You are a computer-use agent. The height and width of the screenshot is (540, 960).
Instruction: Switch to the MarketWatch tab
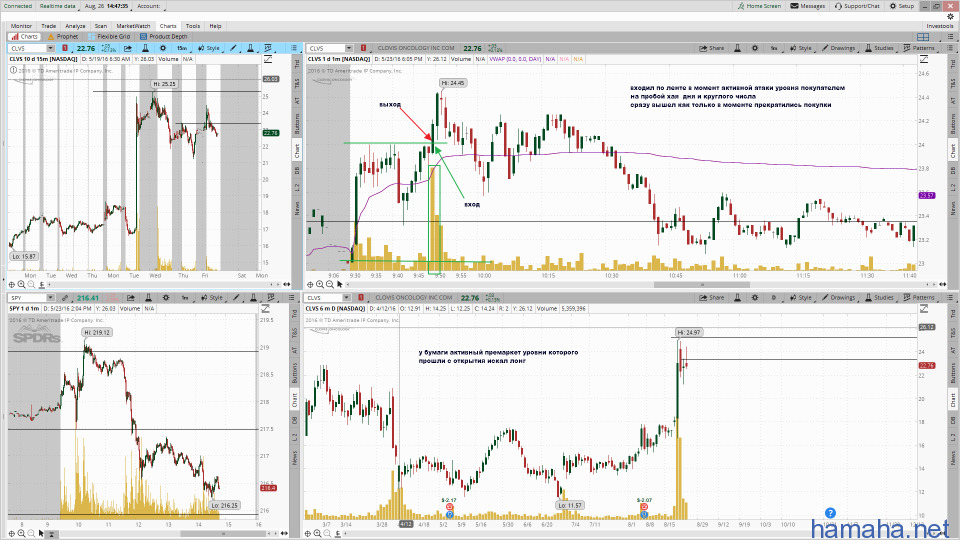pos(133,25)
